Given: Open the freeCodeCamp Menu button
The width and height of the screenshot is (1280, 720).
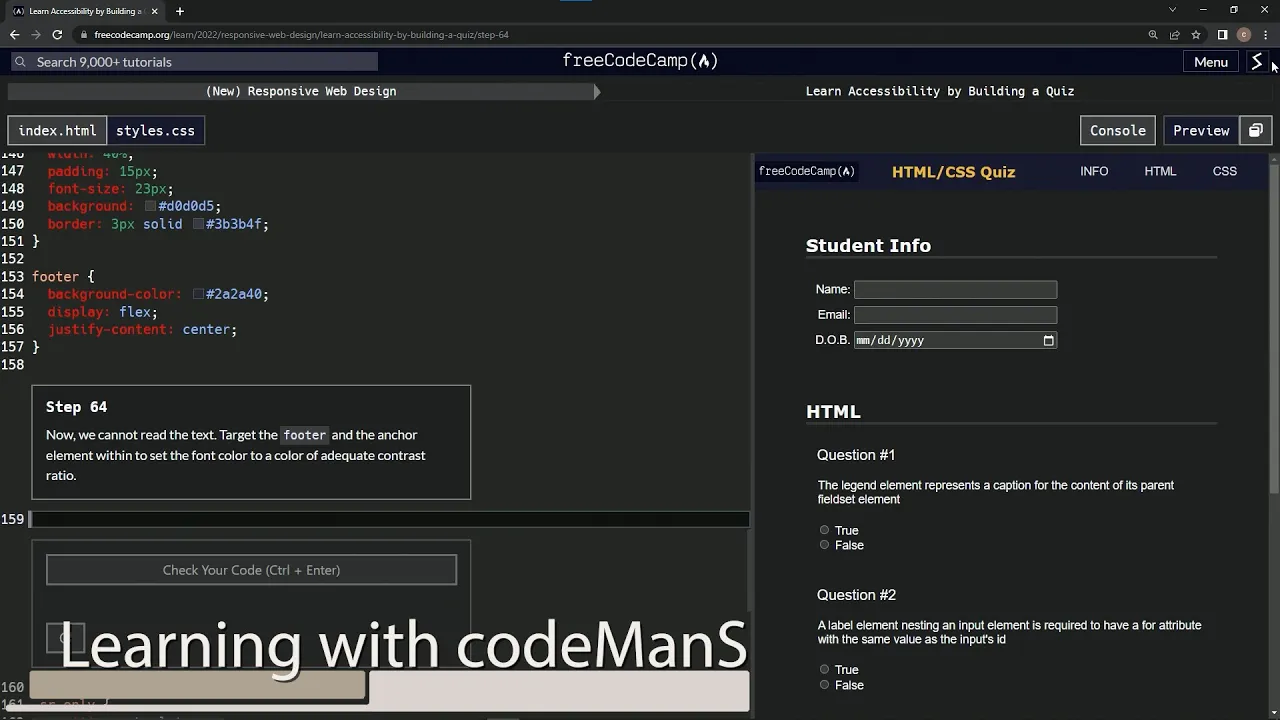Looking at the screenshot, I should (1210, 62).
